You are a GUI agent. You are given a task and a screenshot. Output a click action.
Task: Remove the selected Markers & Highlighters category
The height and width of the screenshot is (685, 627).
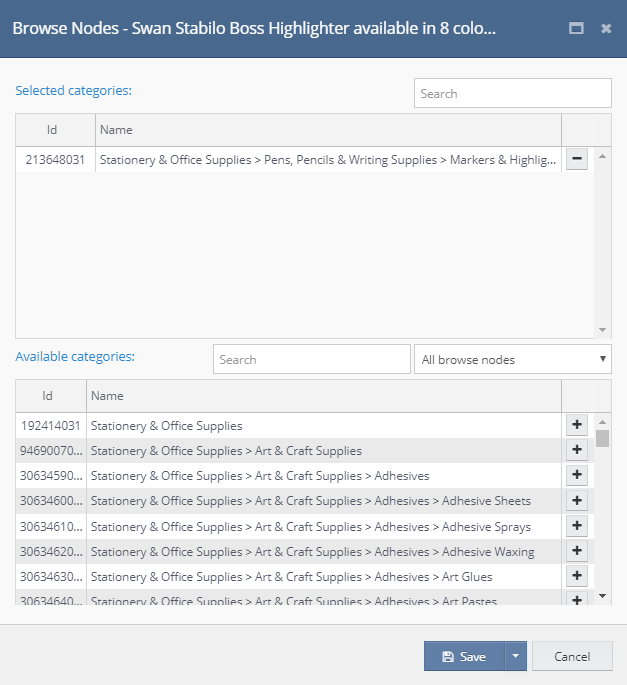[576, 160]
